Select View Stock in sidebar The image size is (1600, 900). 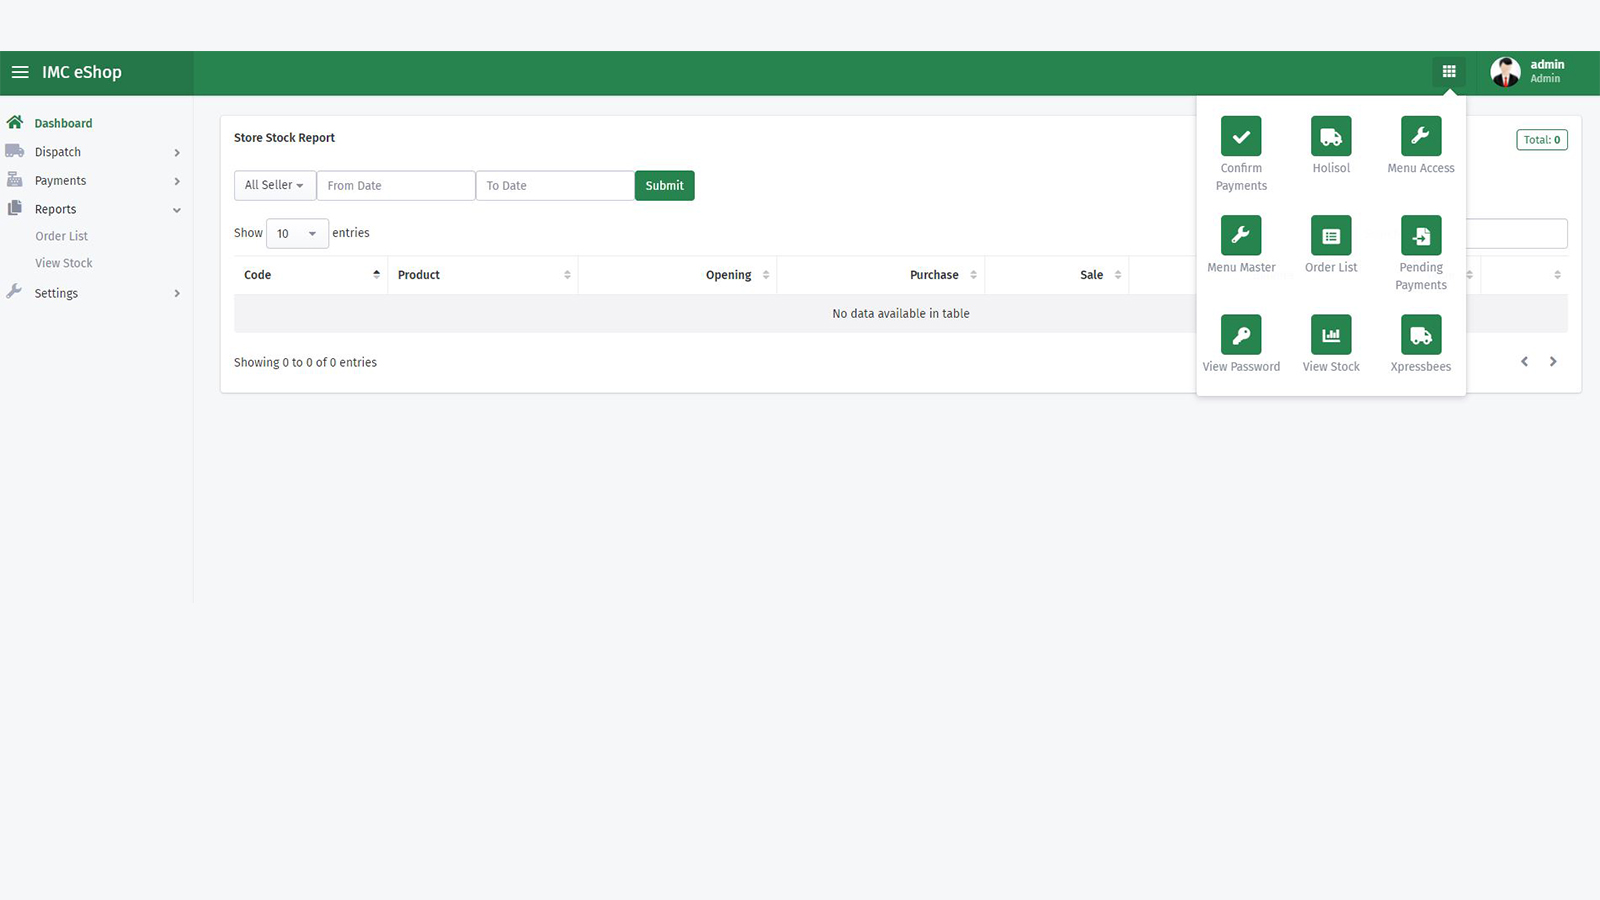[64, 263]
